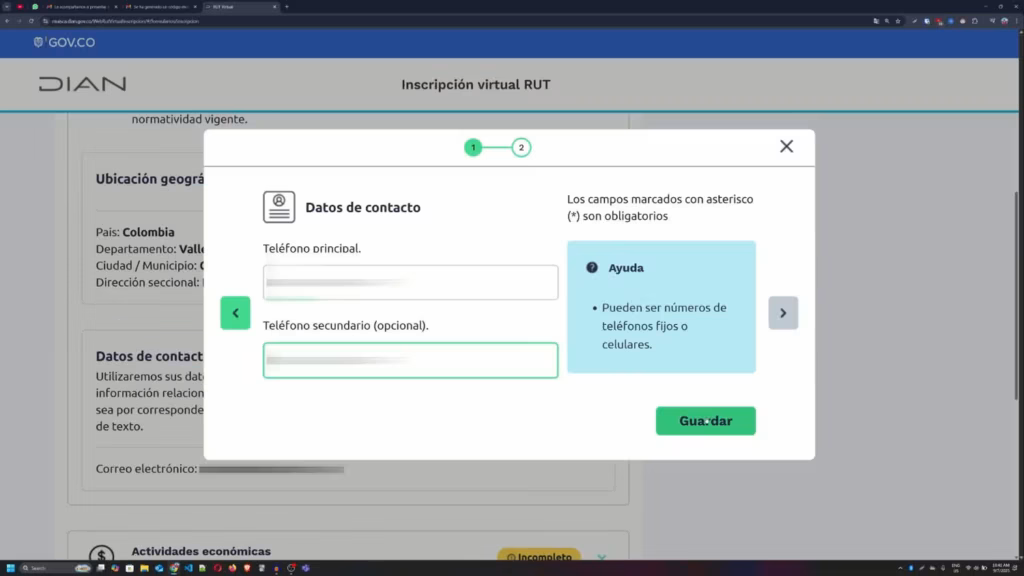Open Task View on the taskbar
The height and width of the screenshot is (576, 1024).
pyautogui.click(x=101, y=568)
